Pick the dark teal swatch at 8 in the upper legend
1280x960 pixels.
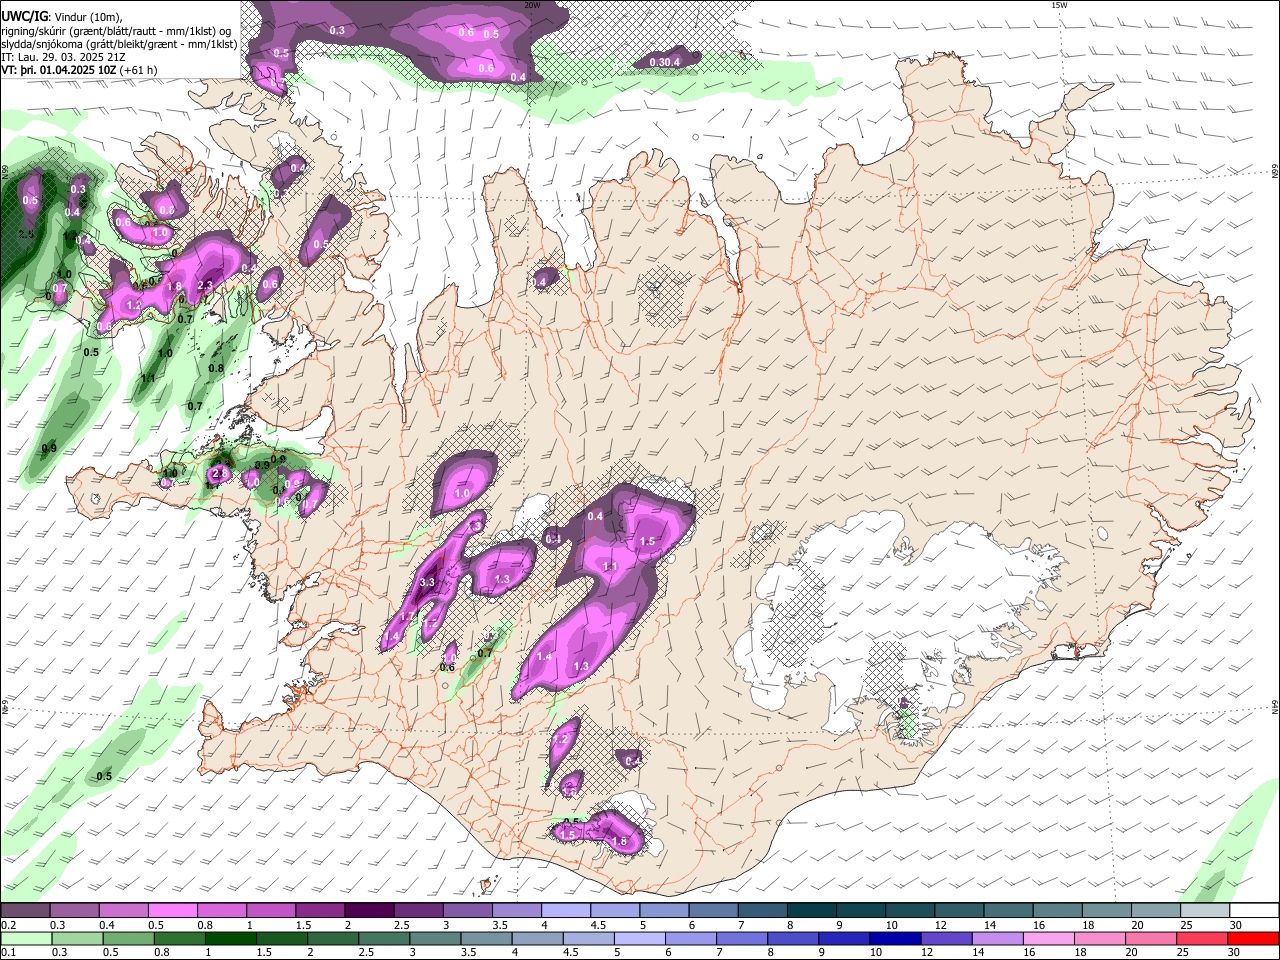810,911
